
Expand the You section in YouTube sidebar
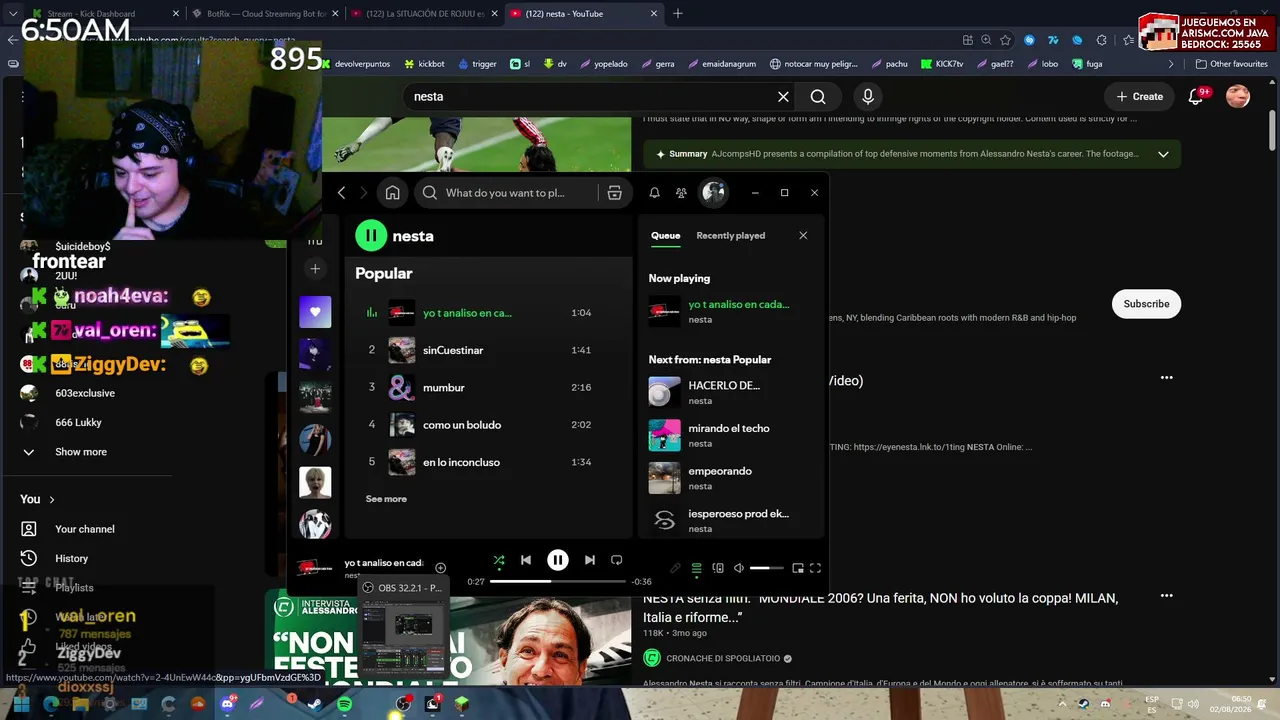click(37, 499)
